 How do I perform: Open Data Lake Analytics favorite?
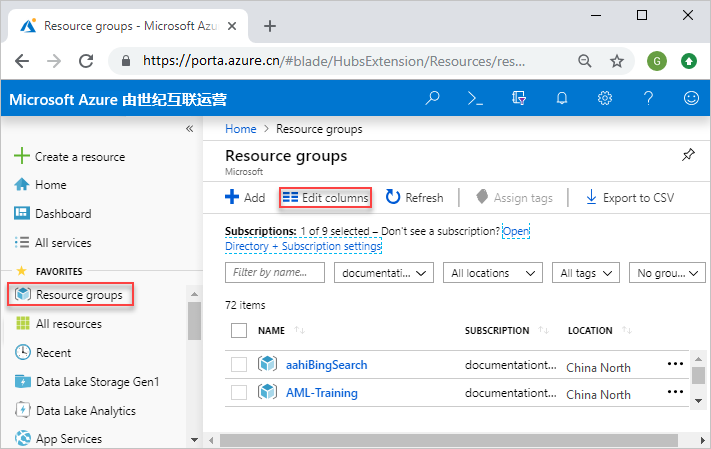(76, 410)
